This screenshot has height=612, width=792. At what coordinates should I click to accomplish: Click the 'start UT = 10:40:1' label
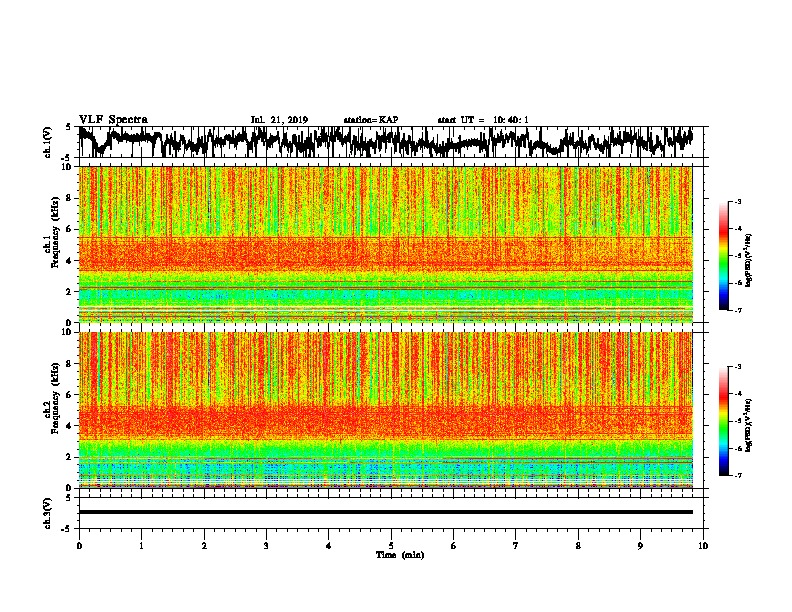483,120
